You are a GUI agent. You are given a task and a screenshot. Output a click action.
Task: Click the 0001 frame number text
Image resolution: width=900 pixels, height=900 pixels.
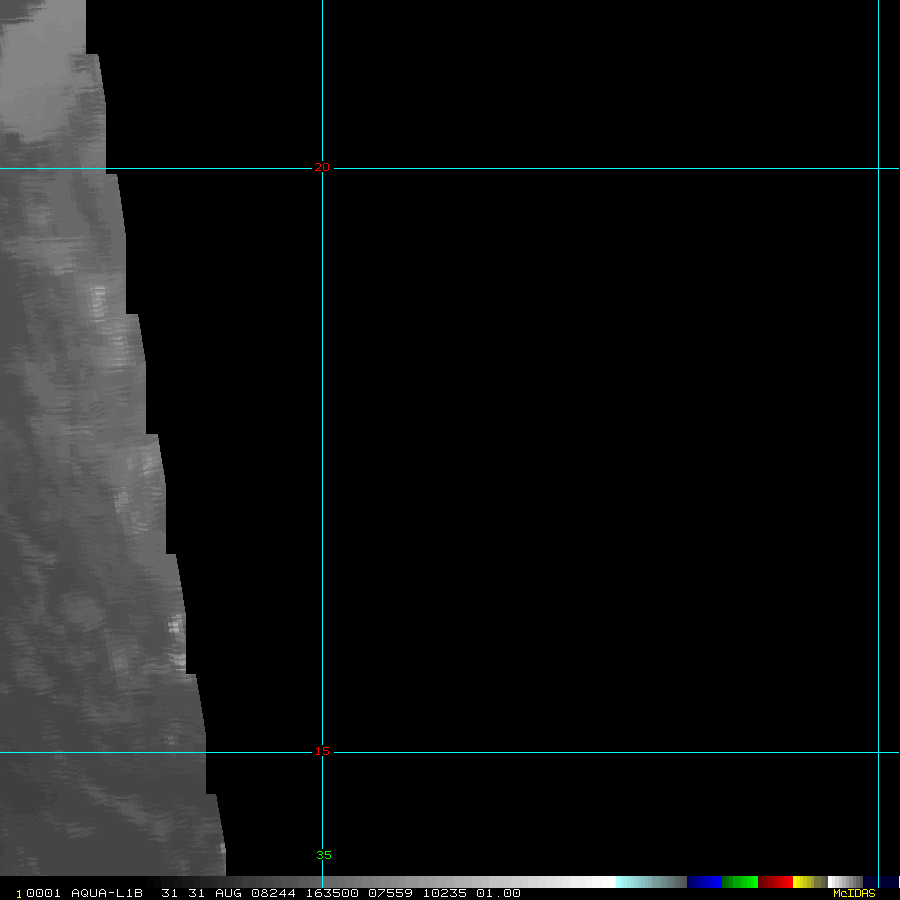[41, 893]
